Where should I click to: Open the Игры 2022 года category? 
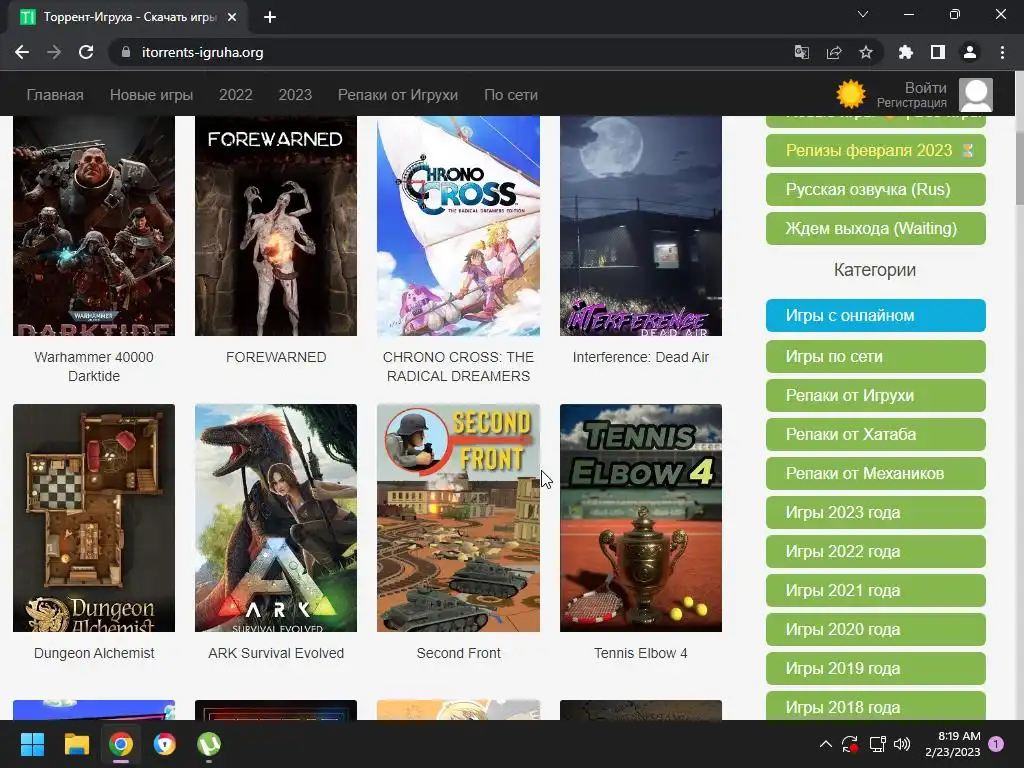pos(876,551)
